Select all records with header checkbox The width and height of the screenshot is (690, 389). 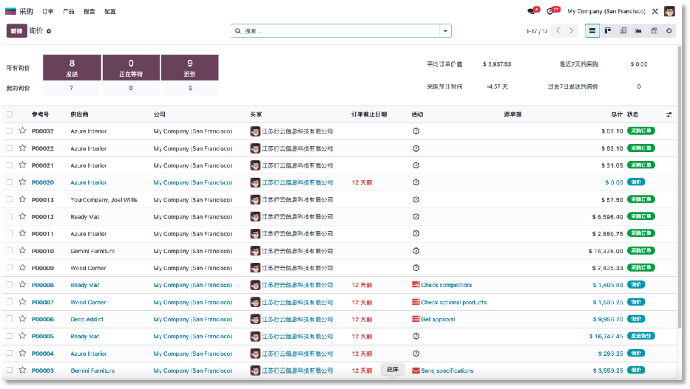[9, 114]
